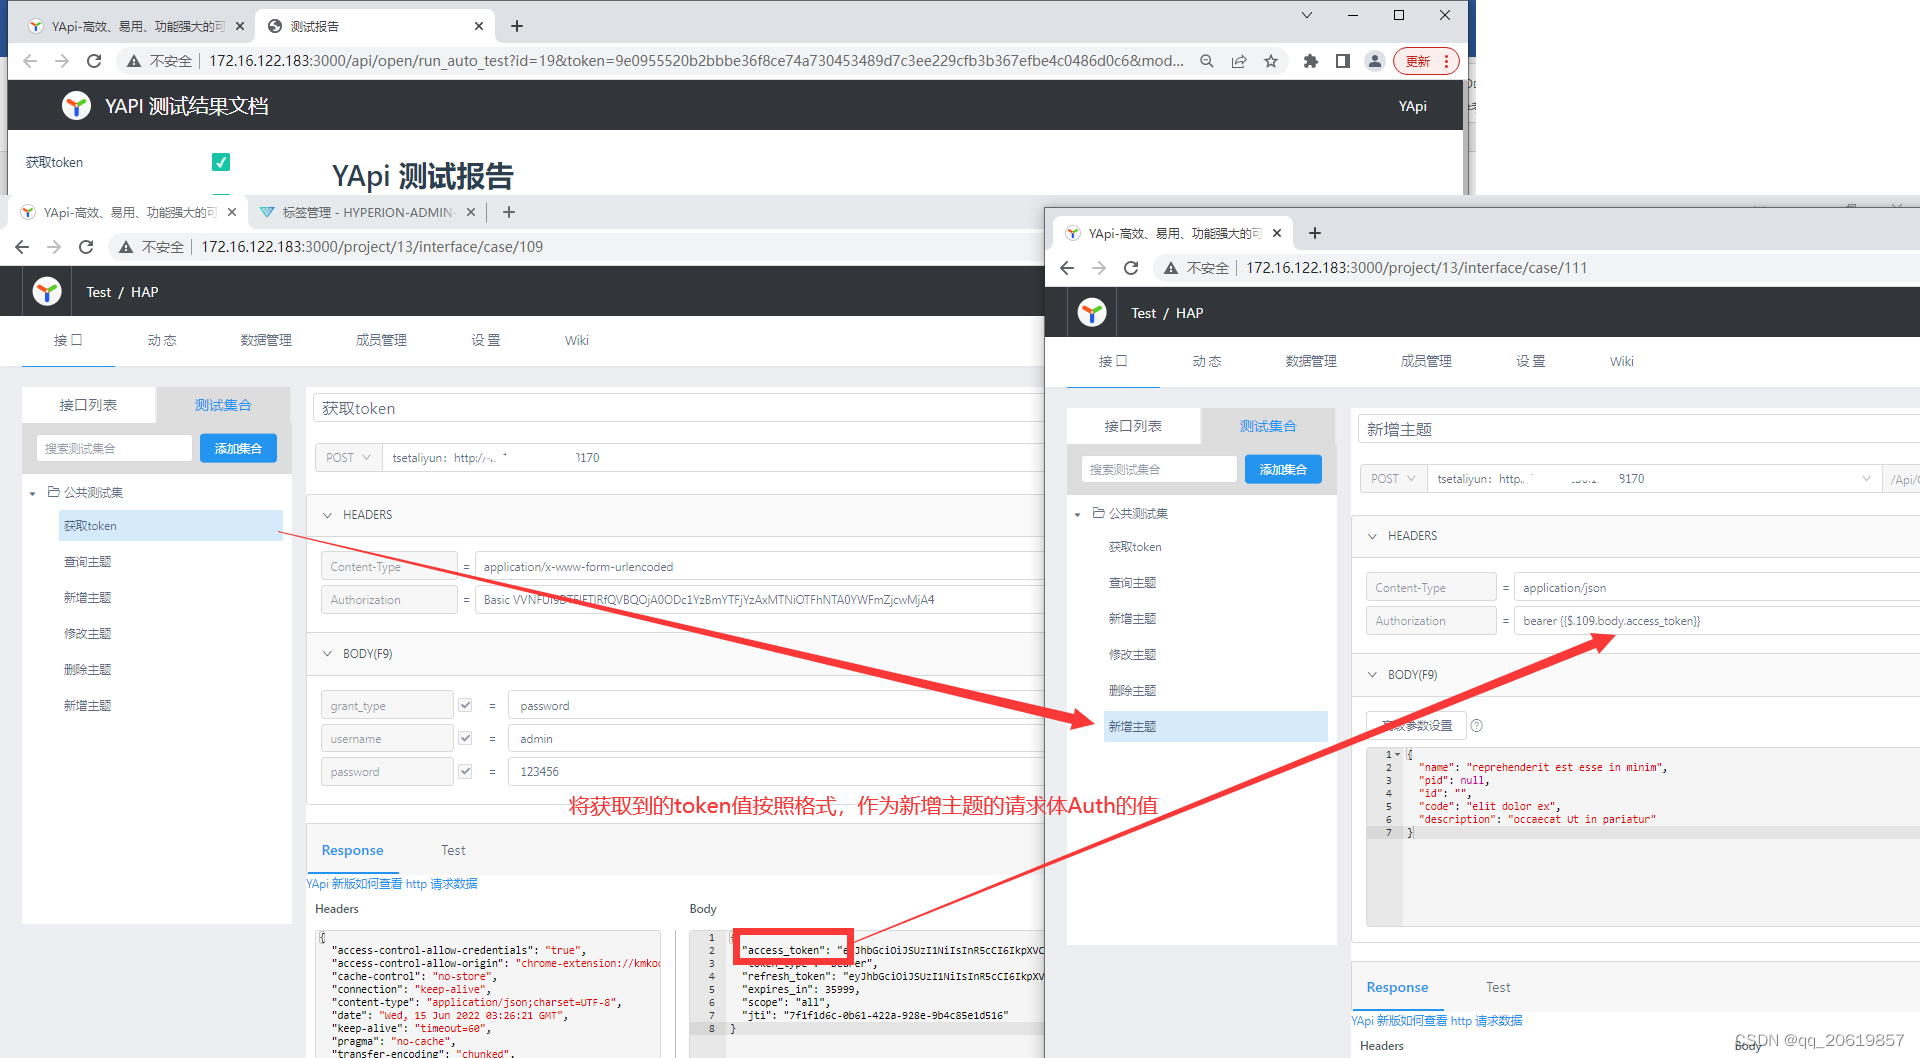The height and width of the screenshot is (1058, 1920).
Task: Click the 动态 menu in left window
Action: tap(162, 340)
